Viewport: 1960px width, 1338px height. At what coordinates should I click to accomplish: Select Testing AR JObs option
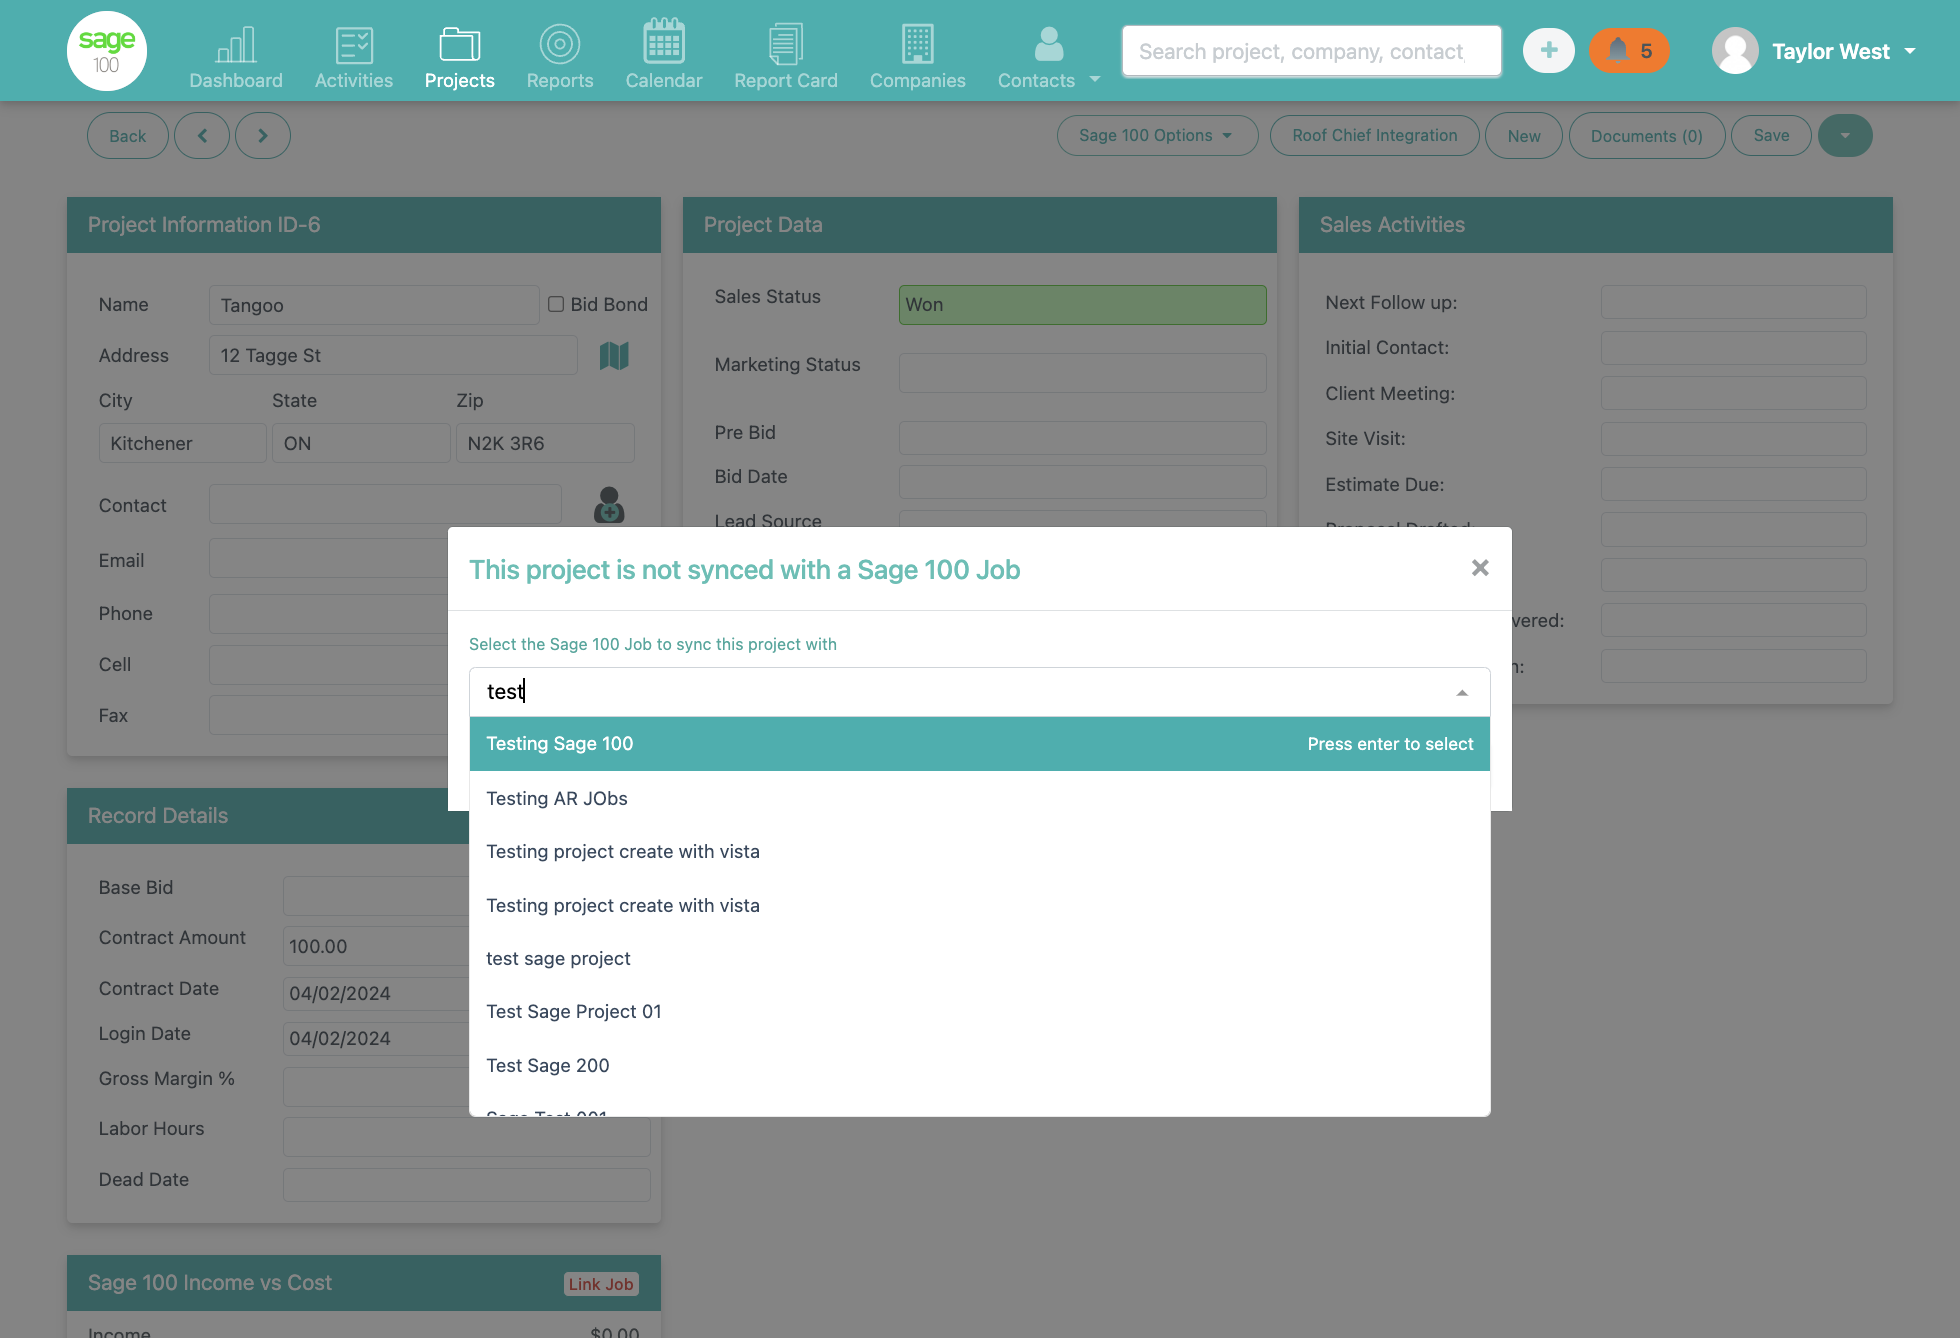point(980,798)
